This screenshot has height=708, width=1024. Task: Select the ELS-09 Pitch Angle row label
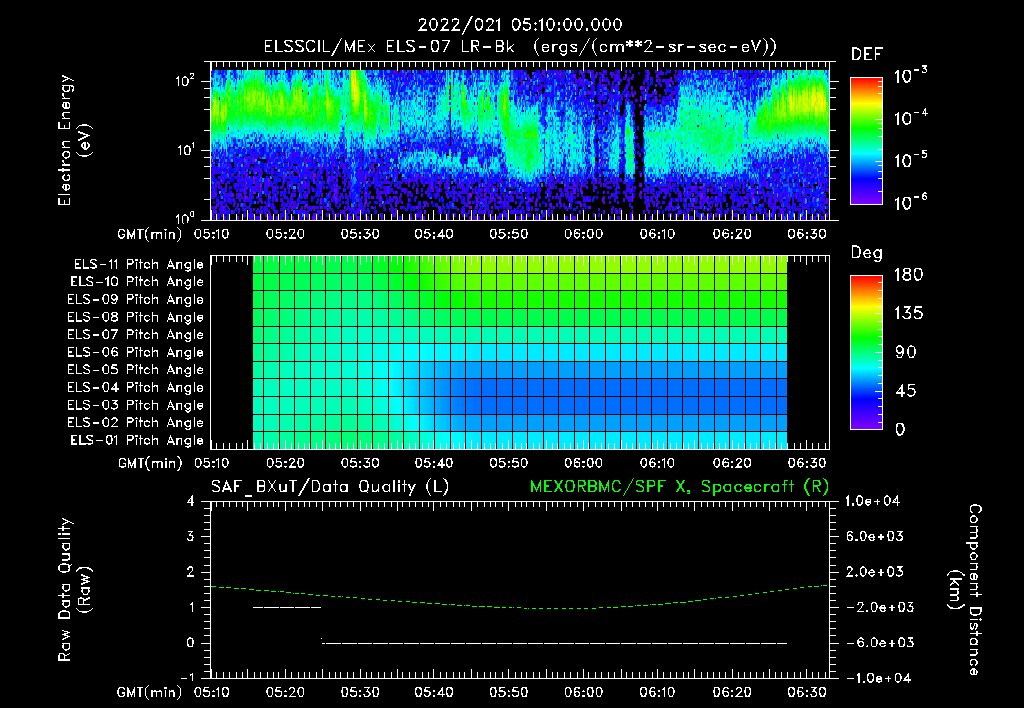click(x=136, y=299)
